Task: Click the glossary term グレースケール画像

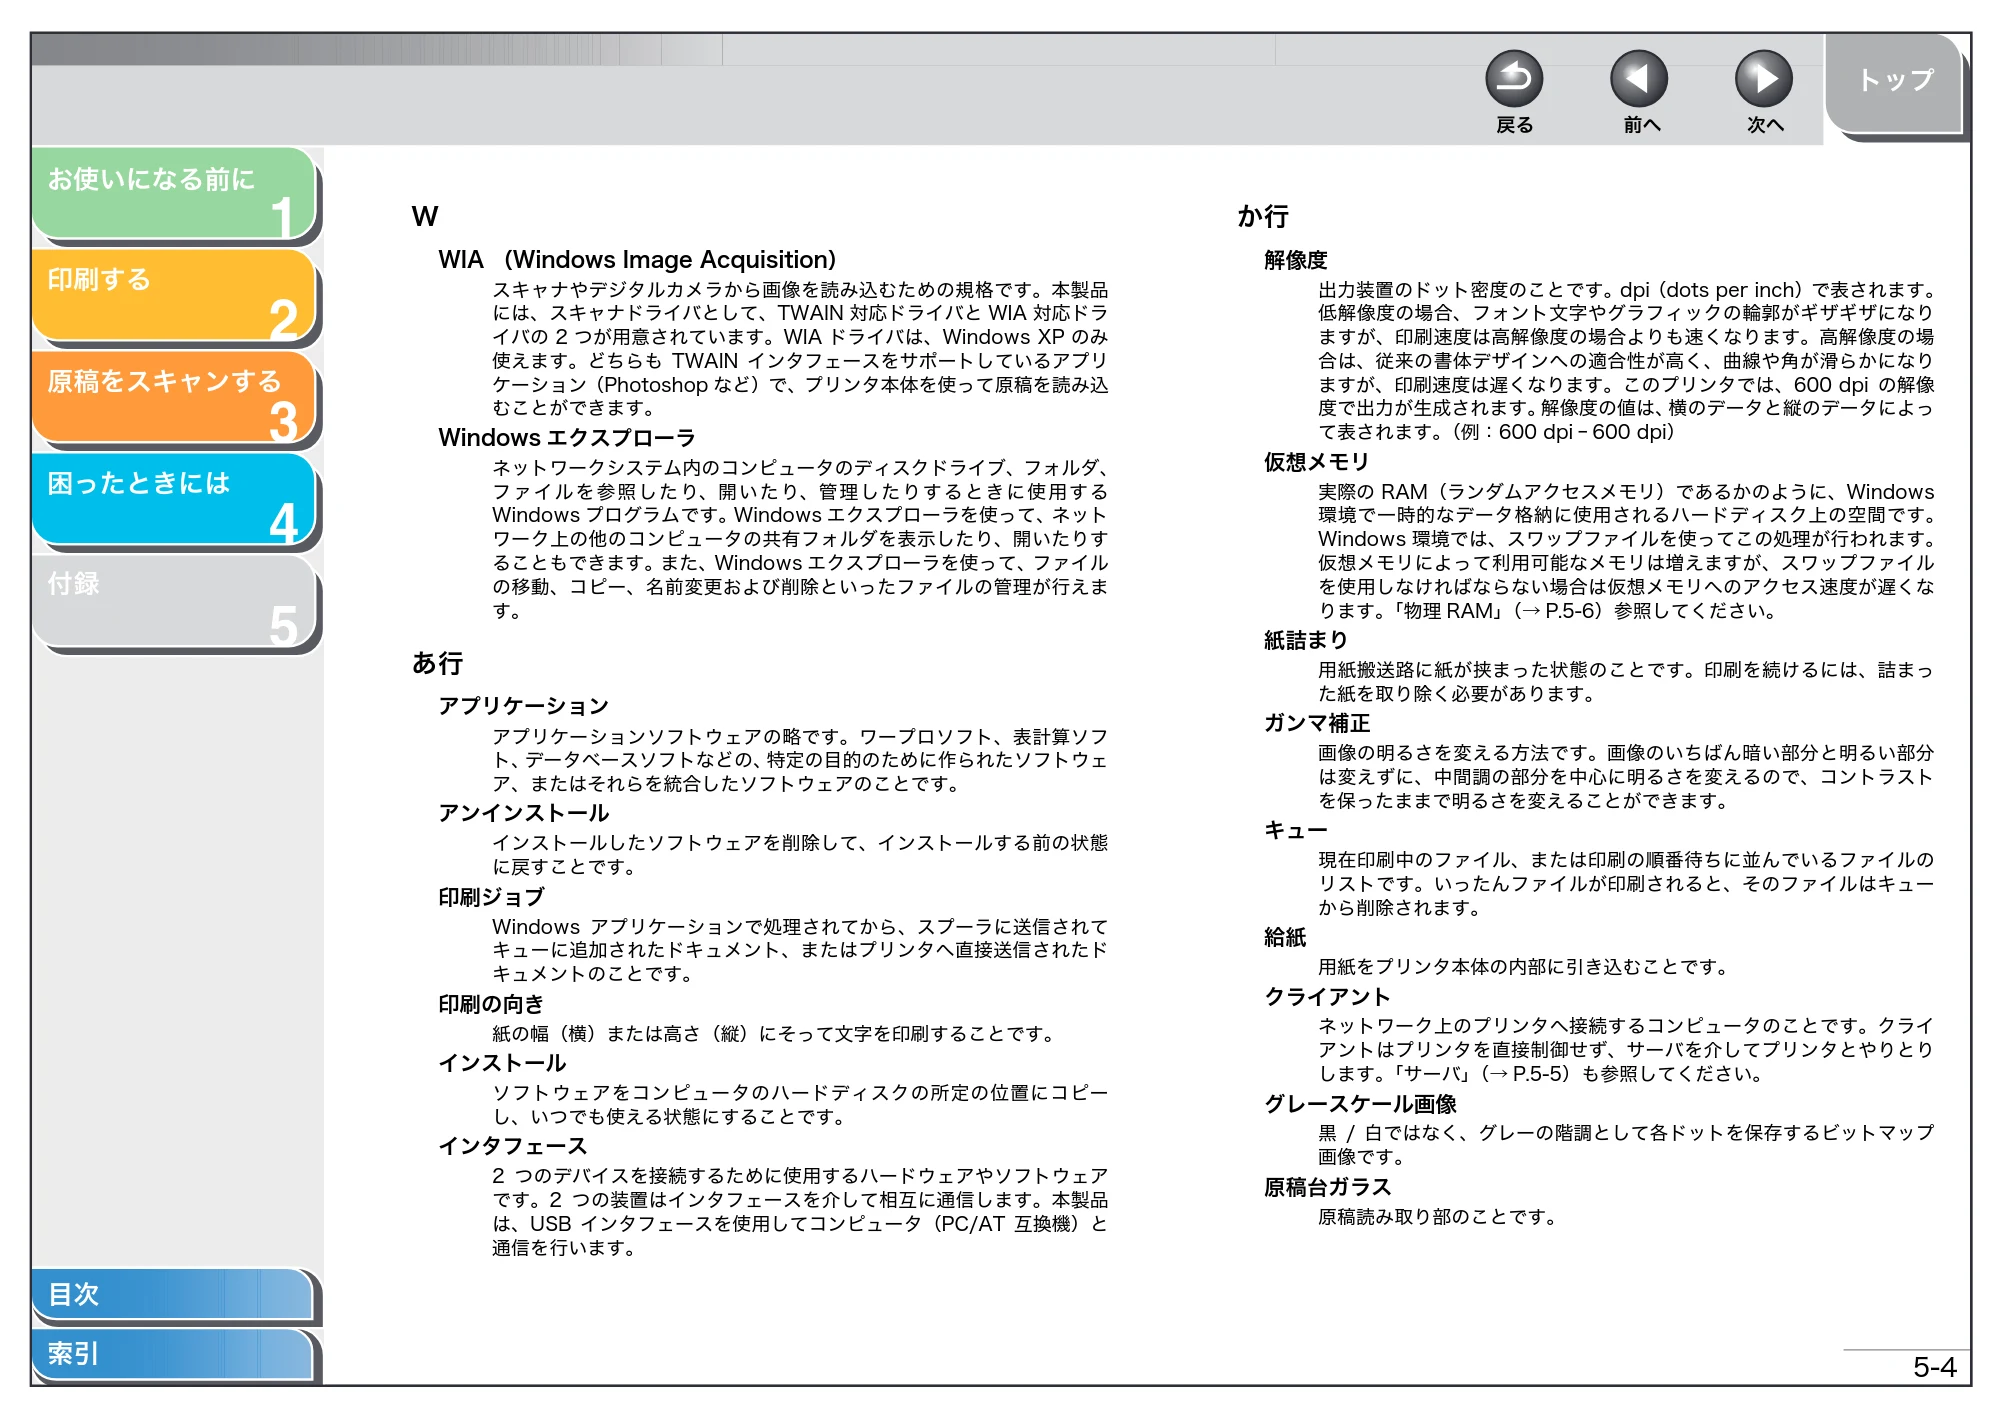Action: pyautogui.click(x=1360, y=1104)
